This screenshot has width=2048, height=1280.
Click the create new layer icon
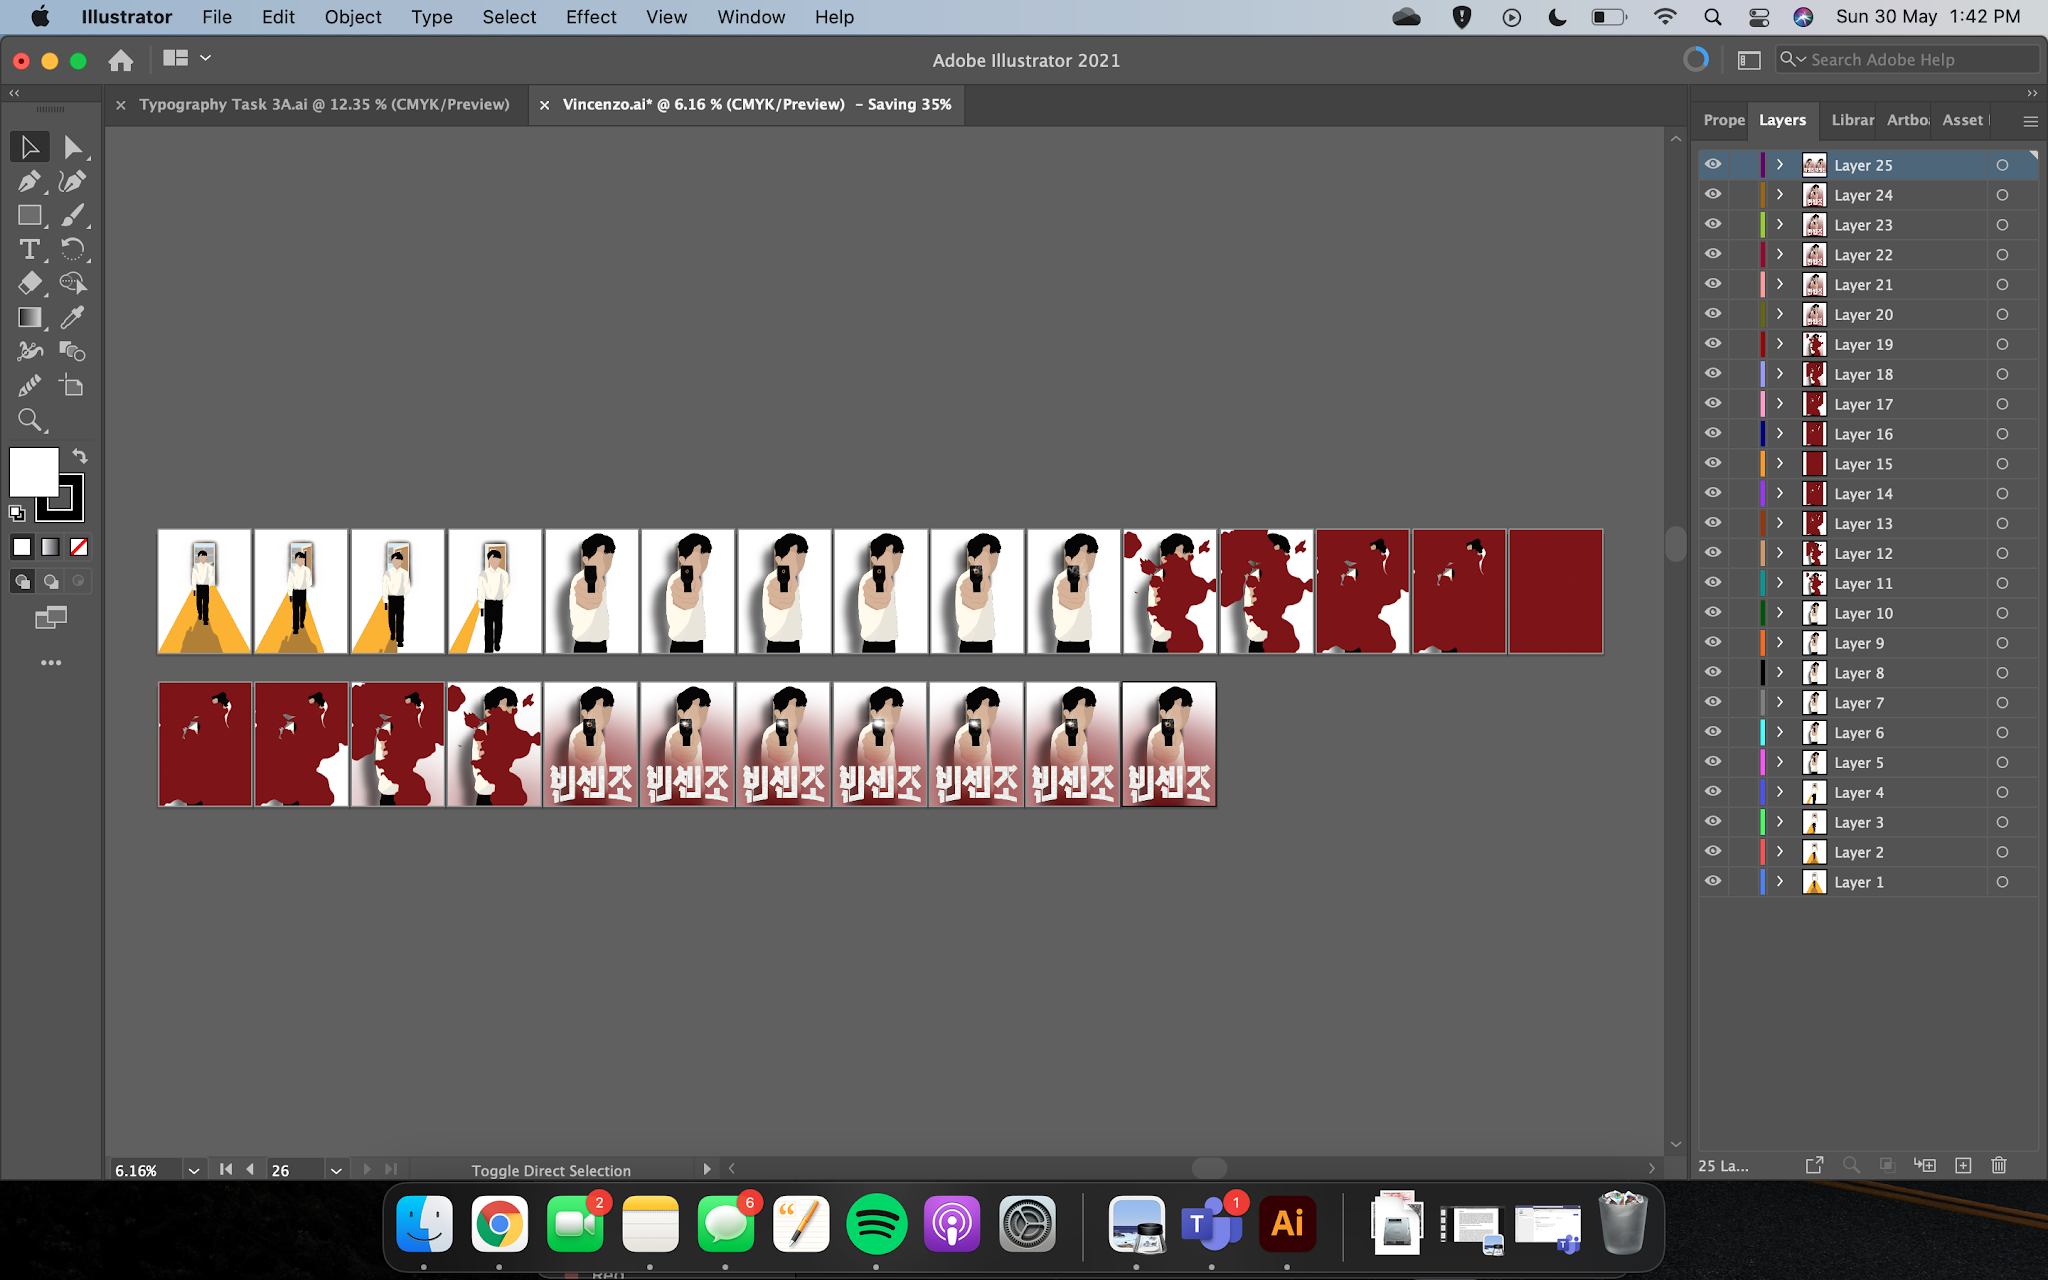tap(1963, 1165)
